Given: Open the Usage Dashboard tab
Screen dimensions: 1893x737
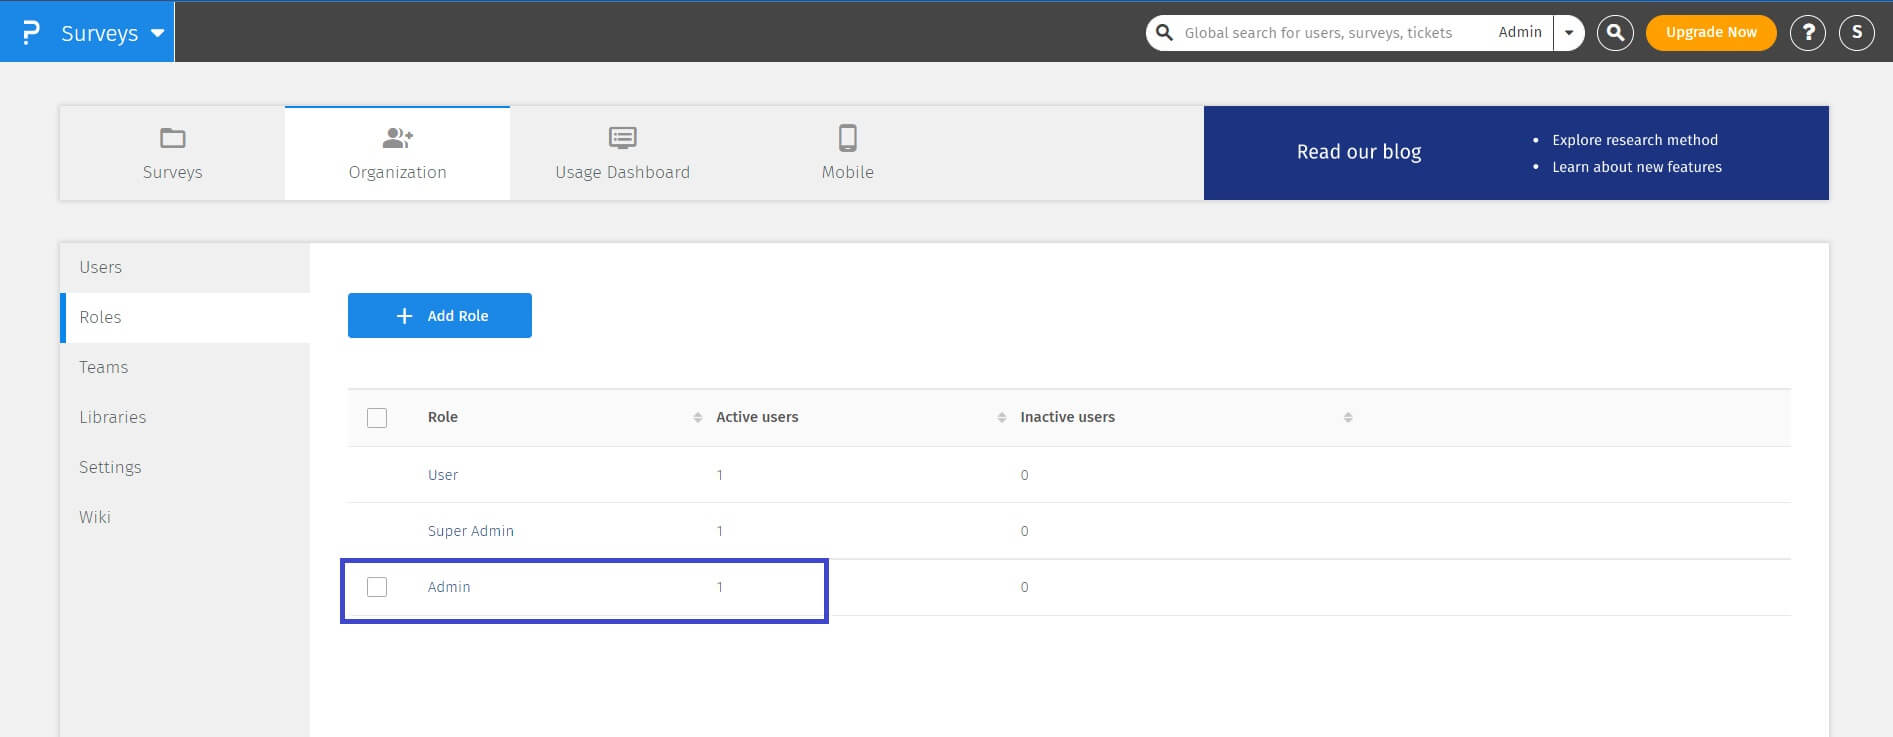Looking at the screenshot, I should 622,153.
